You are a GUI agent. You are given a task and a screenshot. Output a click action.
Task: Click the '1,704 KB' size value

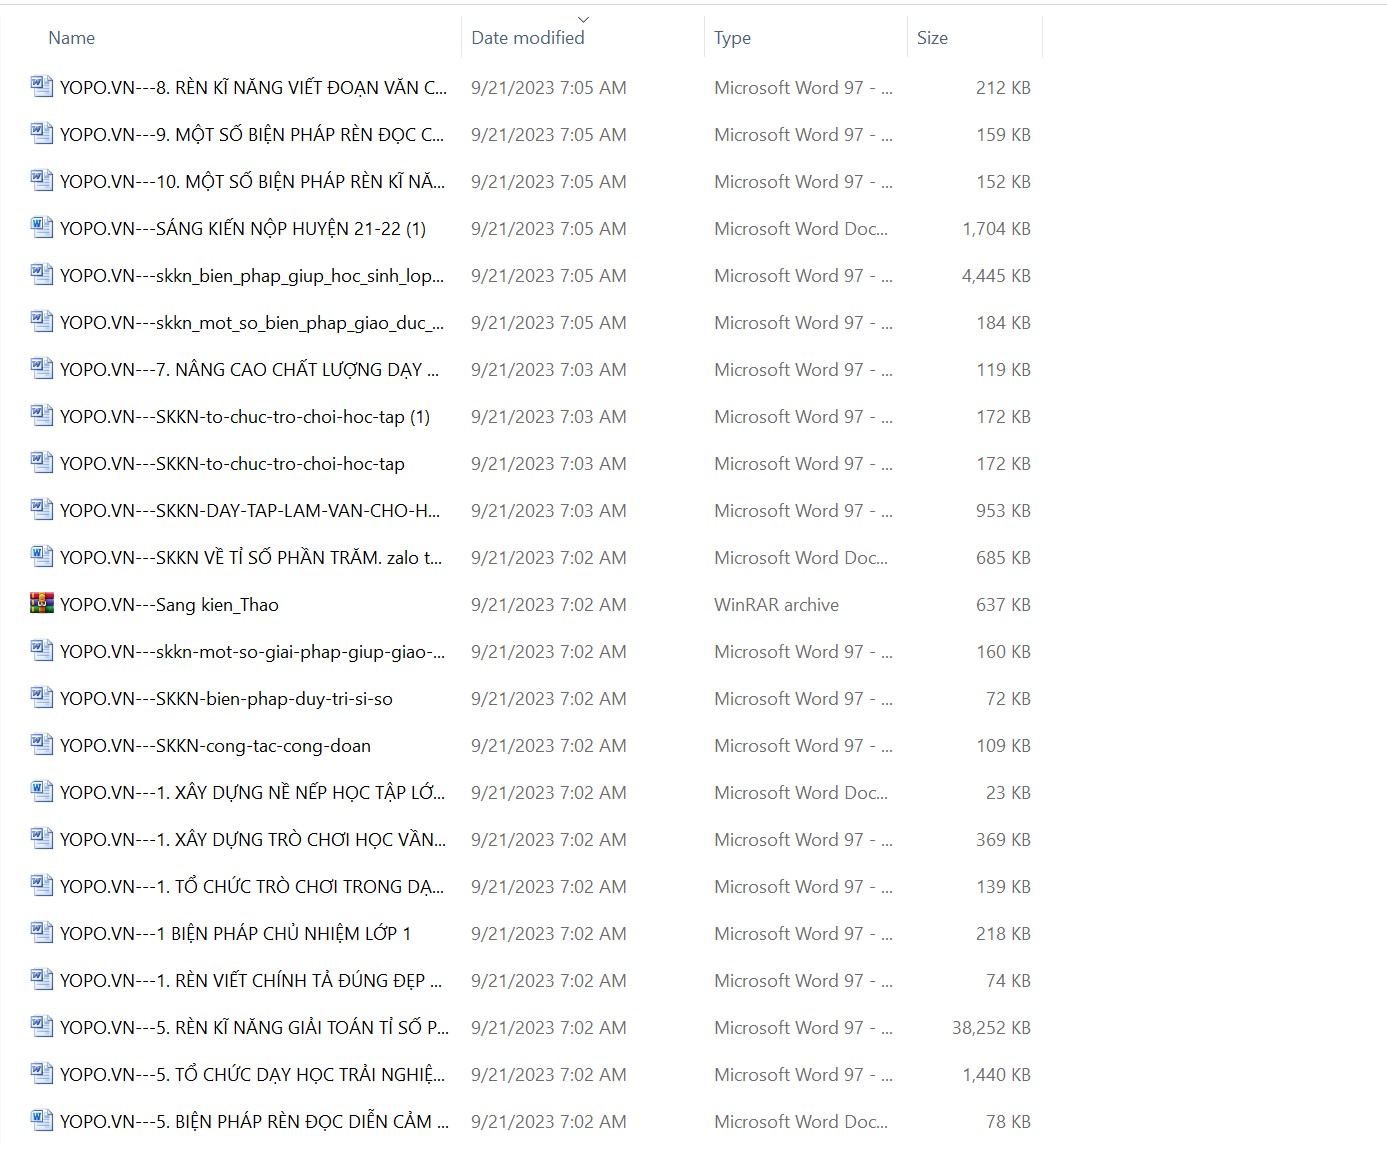(x=996, y=229)
